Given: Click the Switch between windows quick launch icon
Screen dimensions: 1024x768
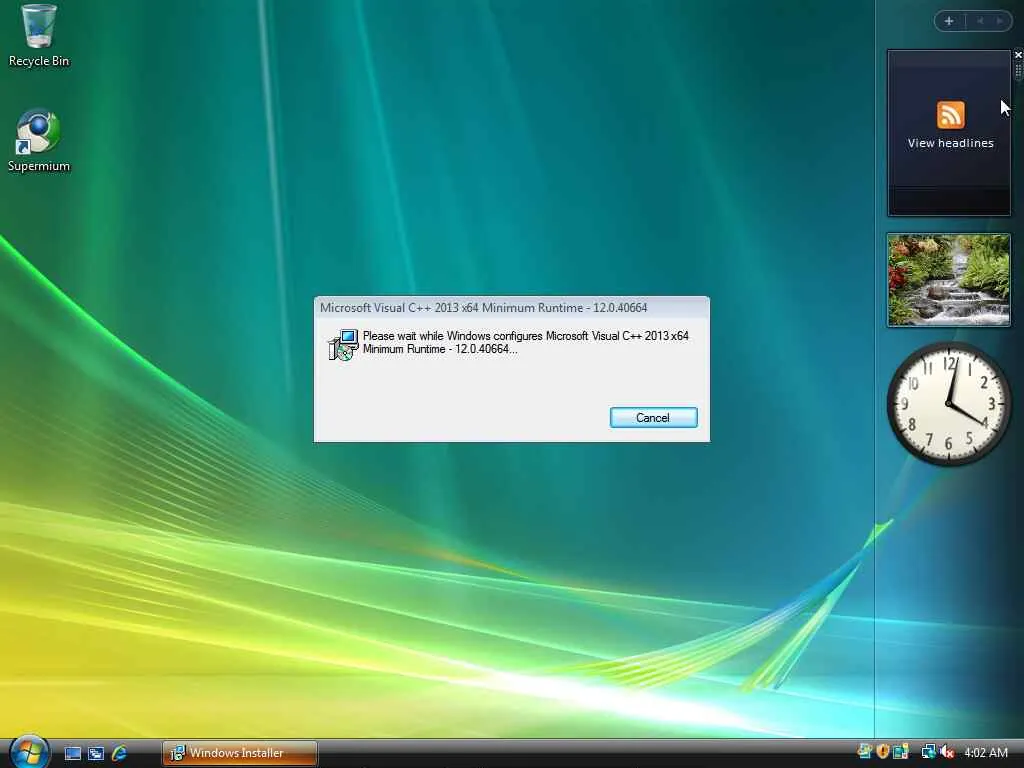Looking at the screenshot, I should 96,753.
